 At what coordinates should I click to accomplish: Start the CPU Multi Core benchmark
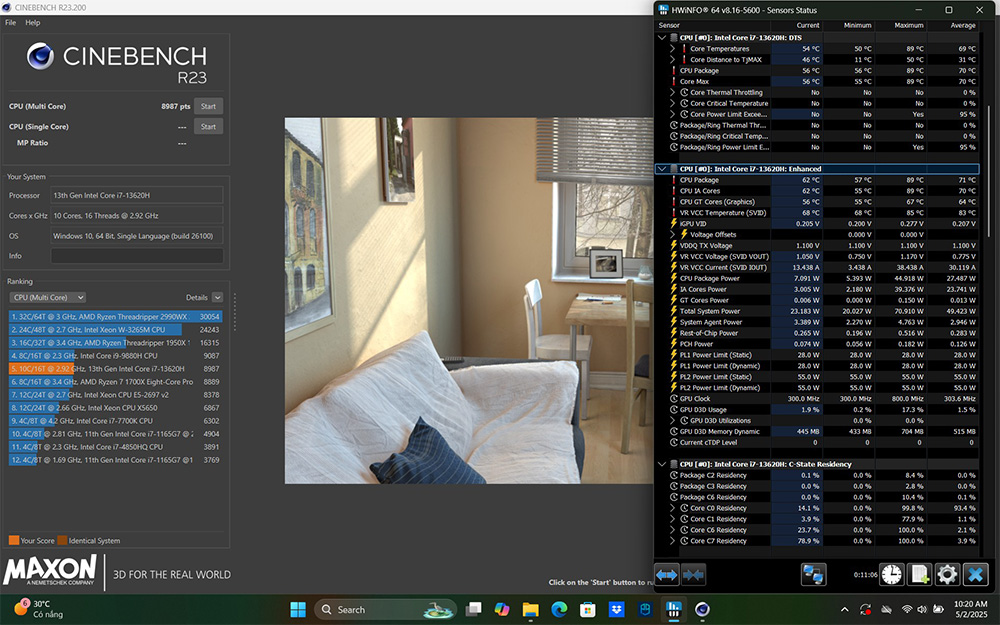tap(209, 107)
